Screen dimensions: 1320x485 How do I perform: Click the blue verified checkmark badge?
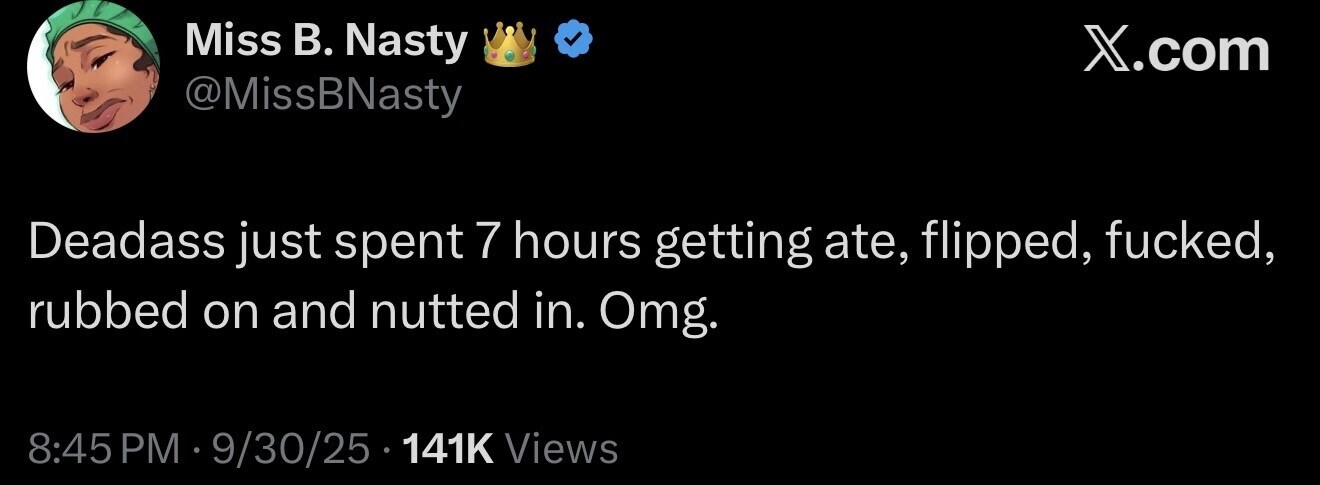(x=573, y=42)
